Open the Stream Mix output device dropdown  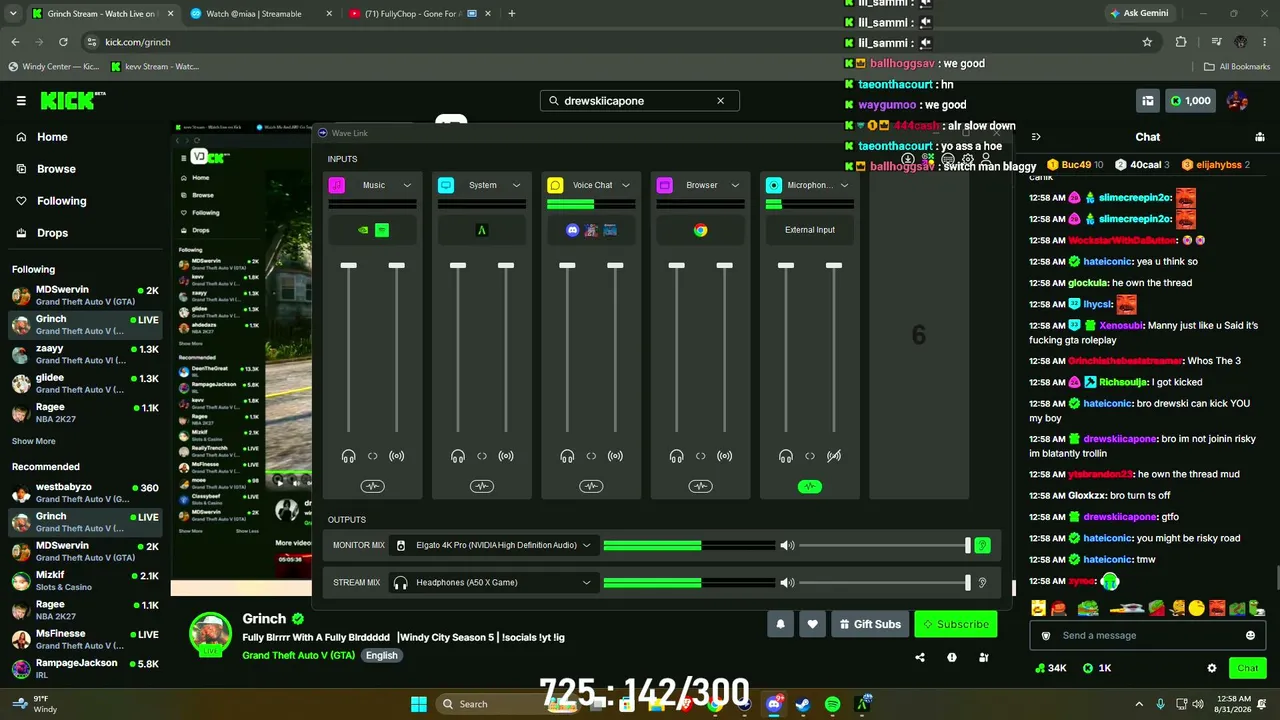click(x=493, y=582)
